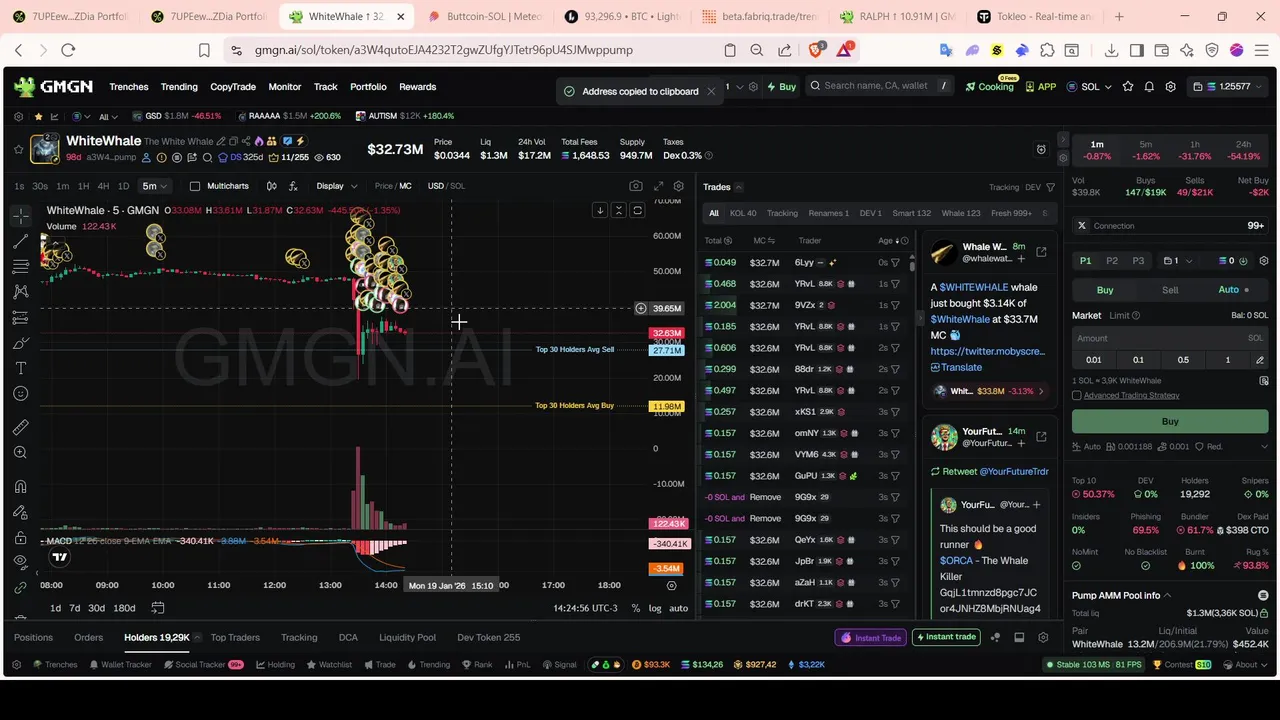Select the brush drawing tool
Image resolution: width=1280 pixels, height=720 pixels.
click(20, 343)
